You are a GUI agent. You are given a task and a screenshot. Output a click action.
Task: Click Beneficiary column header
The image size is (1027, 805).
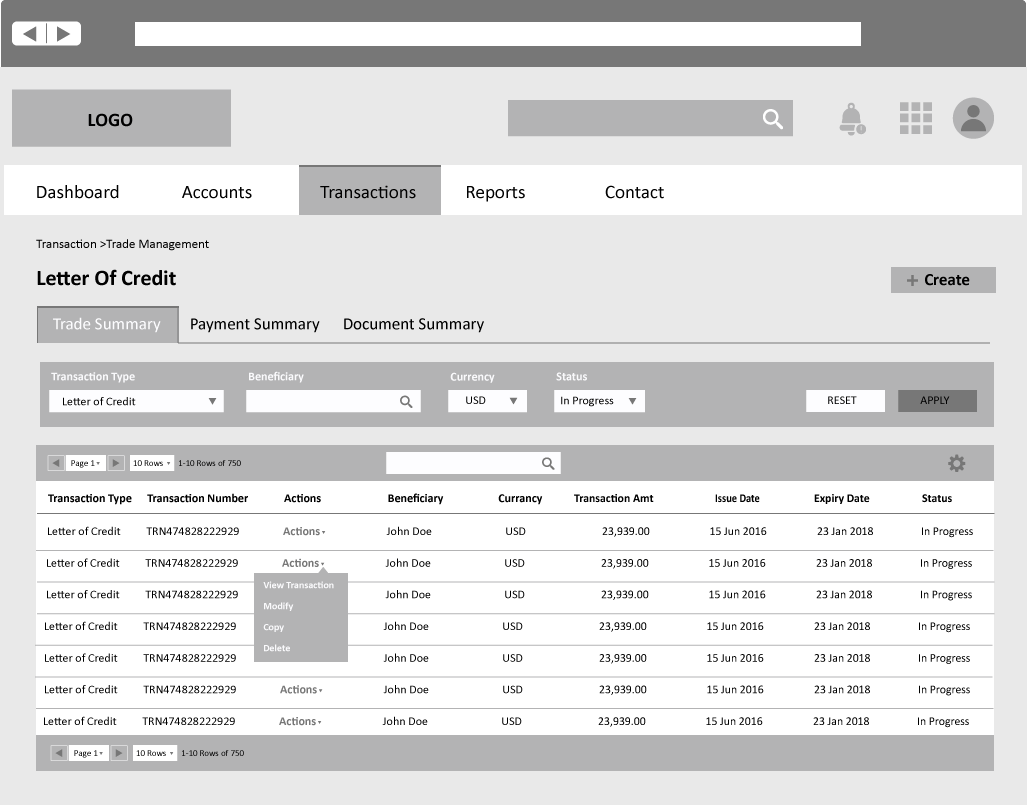pos(415,498)
